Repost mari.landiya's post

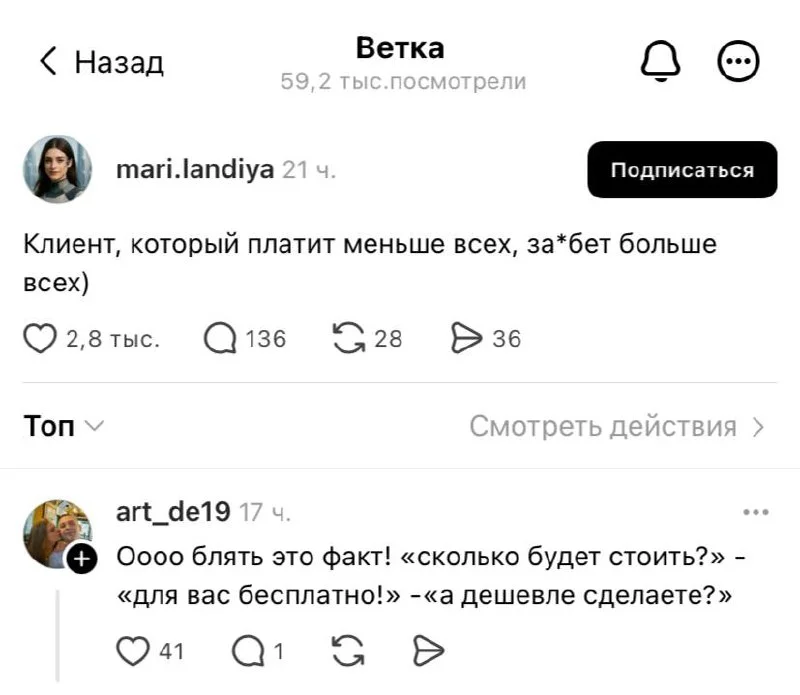click(x=349, y=338)
